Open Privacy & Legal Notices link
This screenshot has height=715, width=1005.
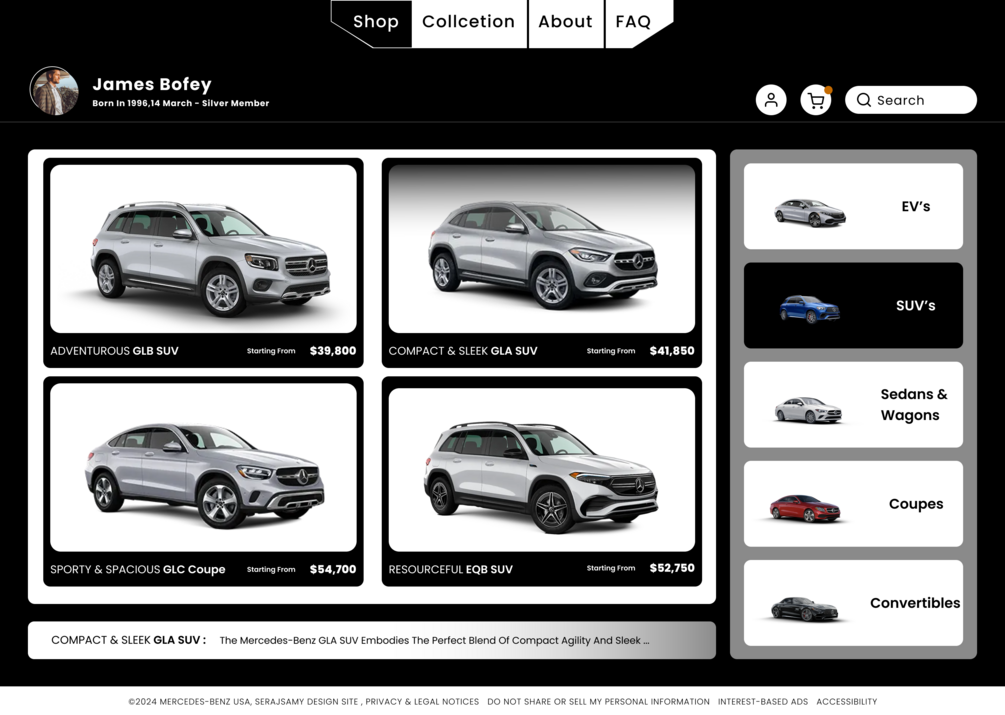(x=422, y=702)
